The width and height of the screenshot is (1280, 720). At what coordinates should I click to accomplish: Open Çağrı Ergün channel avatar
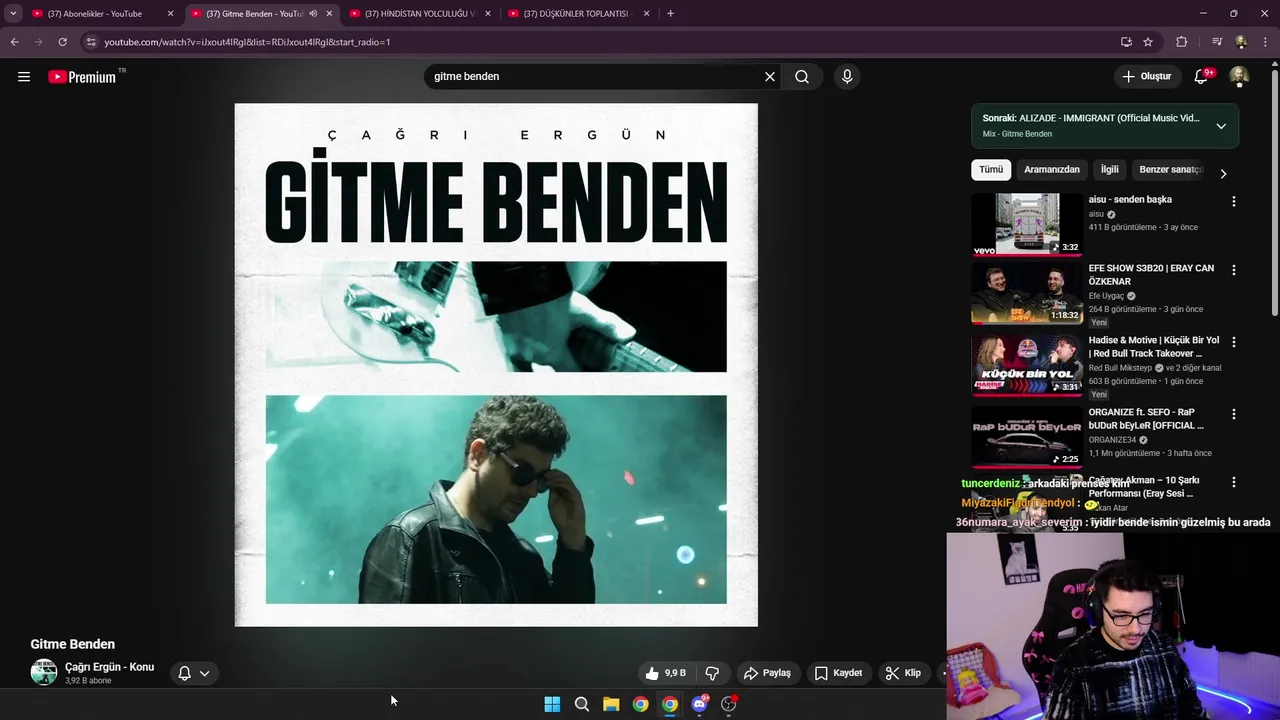tap(44, 672)
